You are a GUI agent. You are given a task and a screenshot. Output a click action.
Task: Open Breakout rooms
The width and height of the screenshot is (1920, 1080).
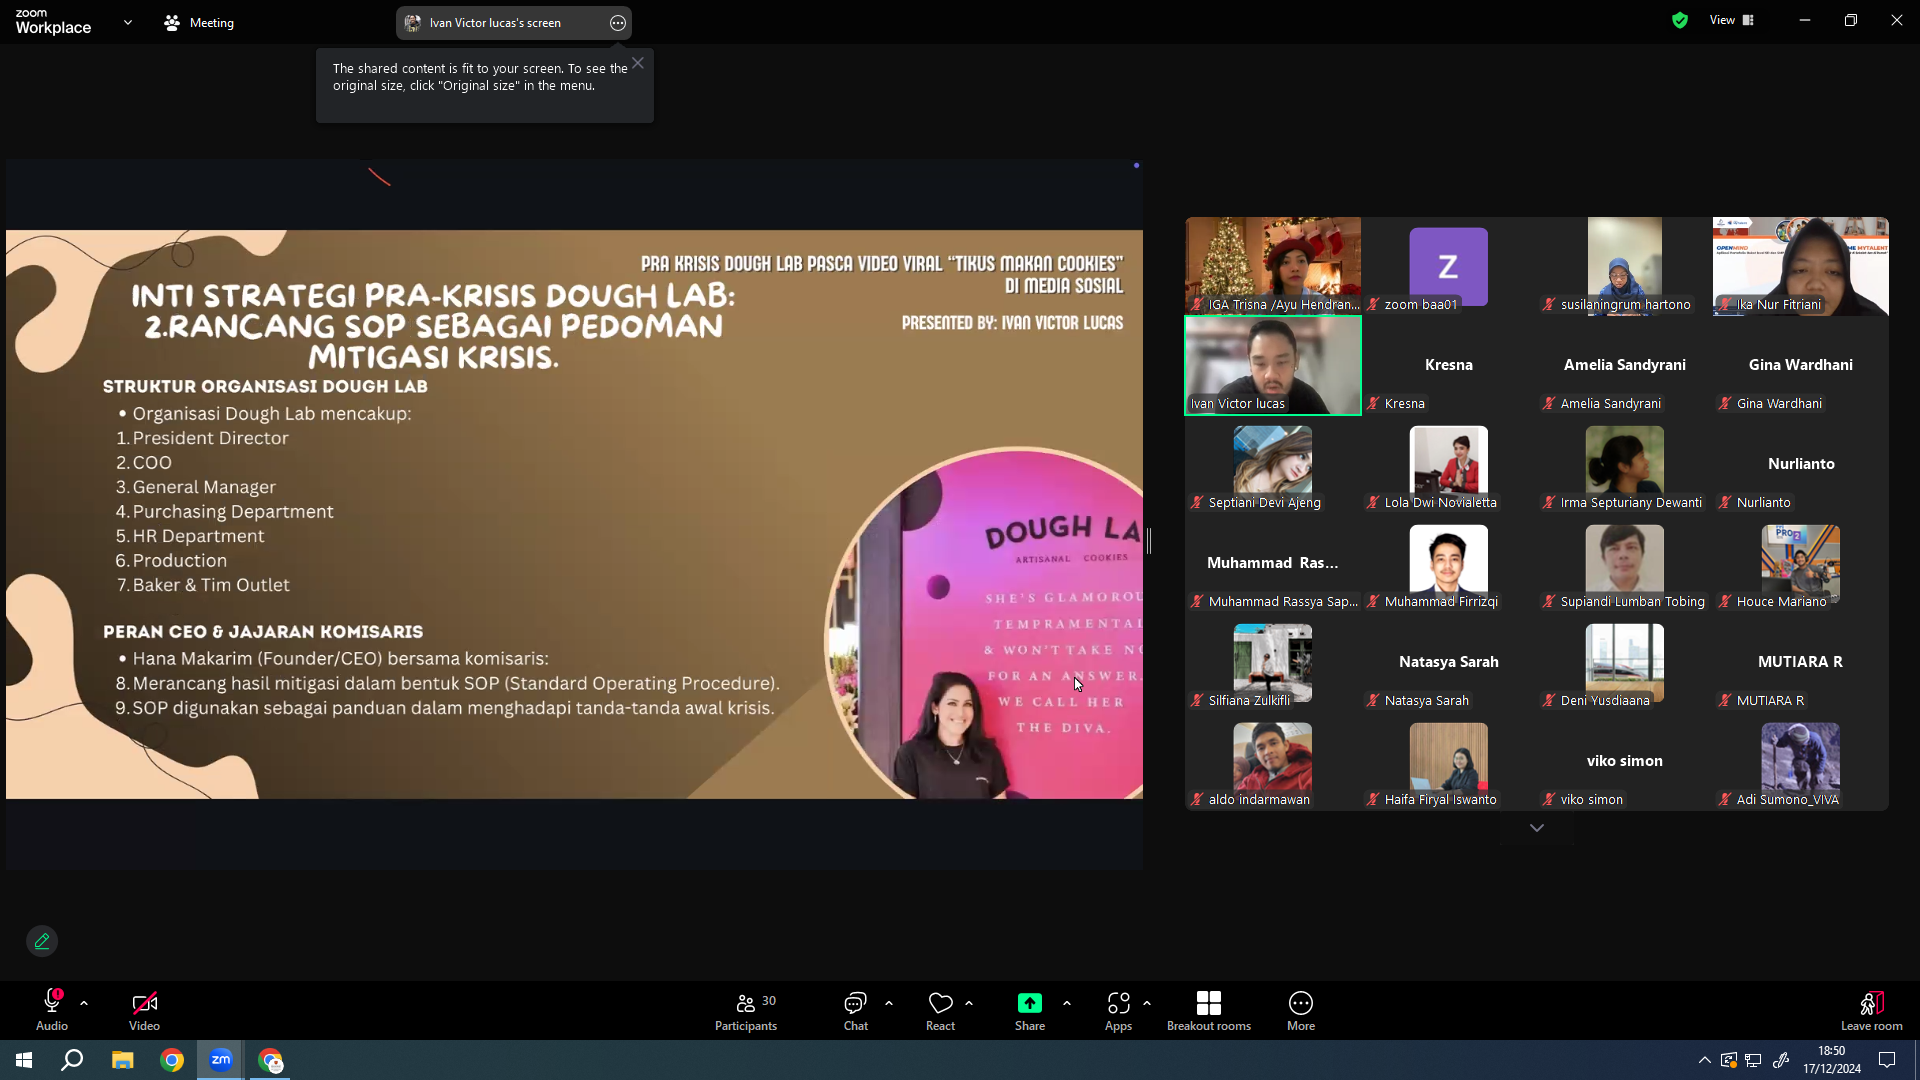pos(1209,1010)
